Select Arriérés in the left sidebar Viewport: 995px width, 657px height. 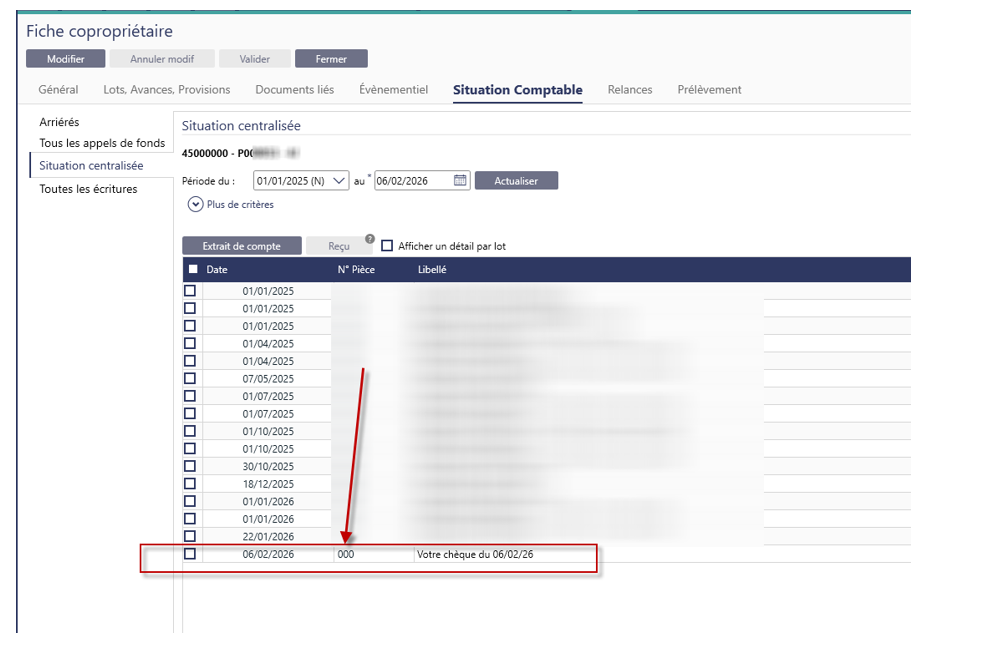(59, 122)
